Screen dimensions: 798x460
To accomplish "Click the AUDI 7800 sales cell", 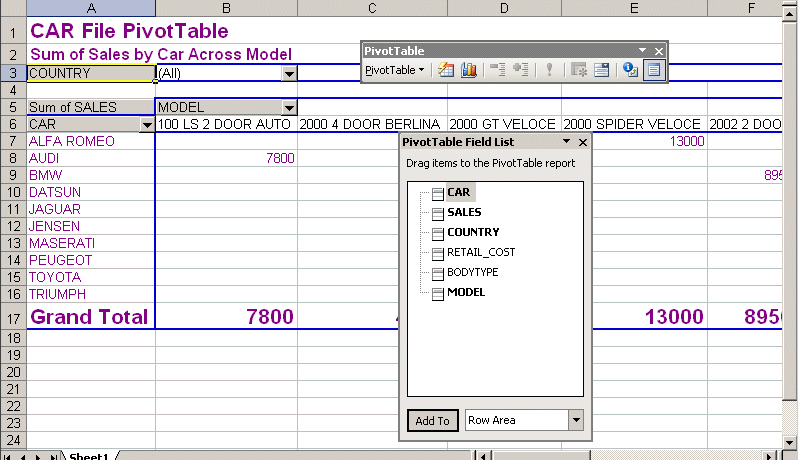I will click(x=226, y=158).
